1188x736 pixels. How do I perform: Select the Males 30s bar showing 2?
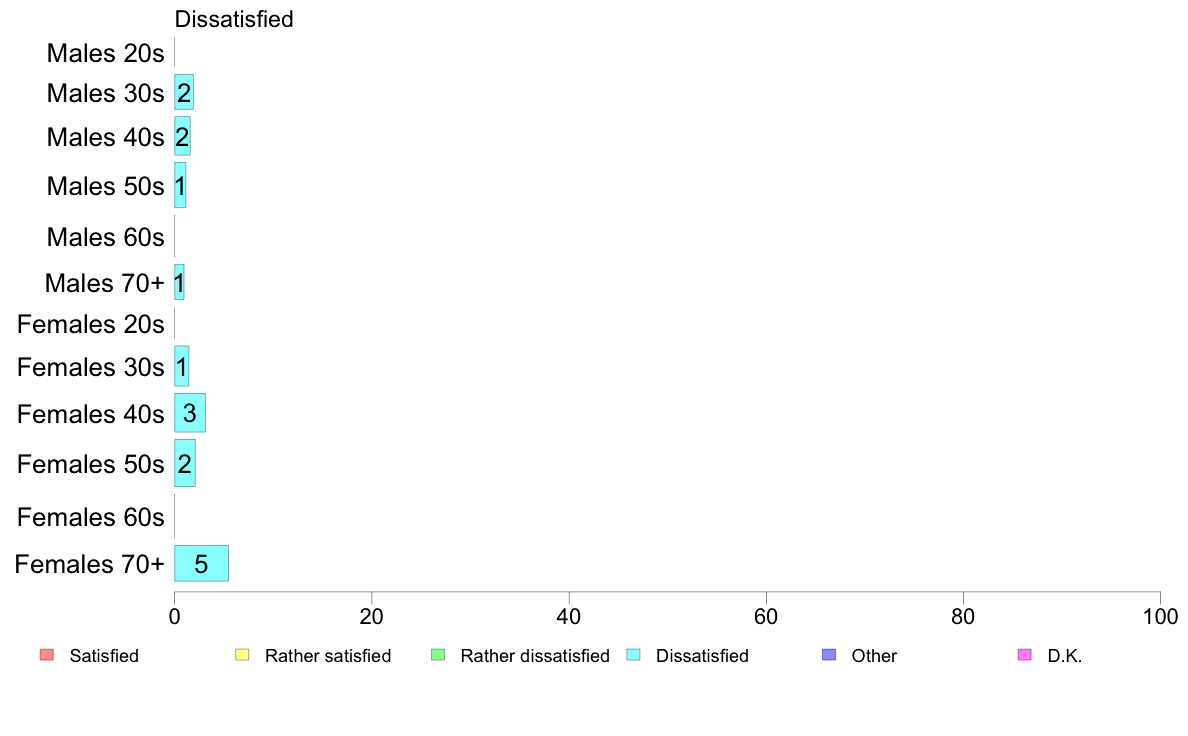(x=184, y=92)
